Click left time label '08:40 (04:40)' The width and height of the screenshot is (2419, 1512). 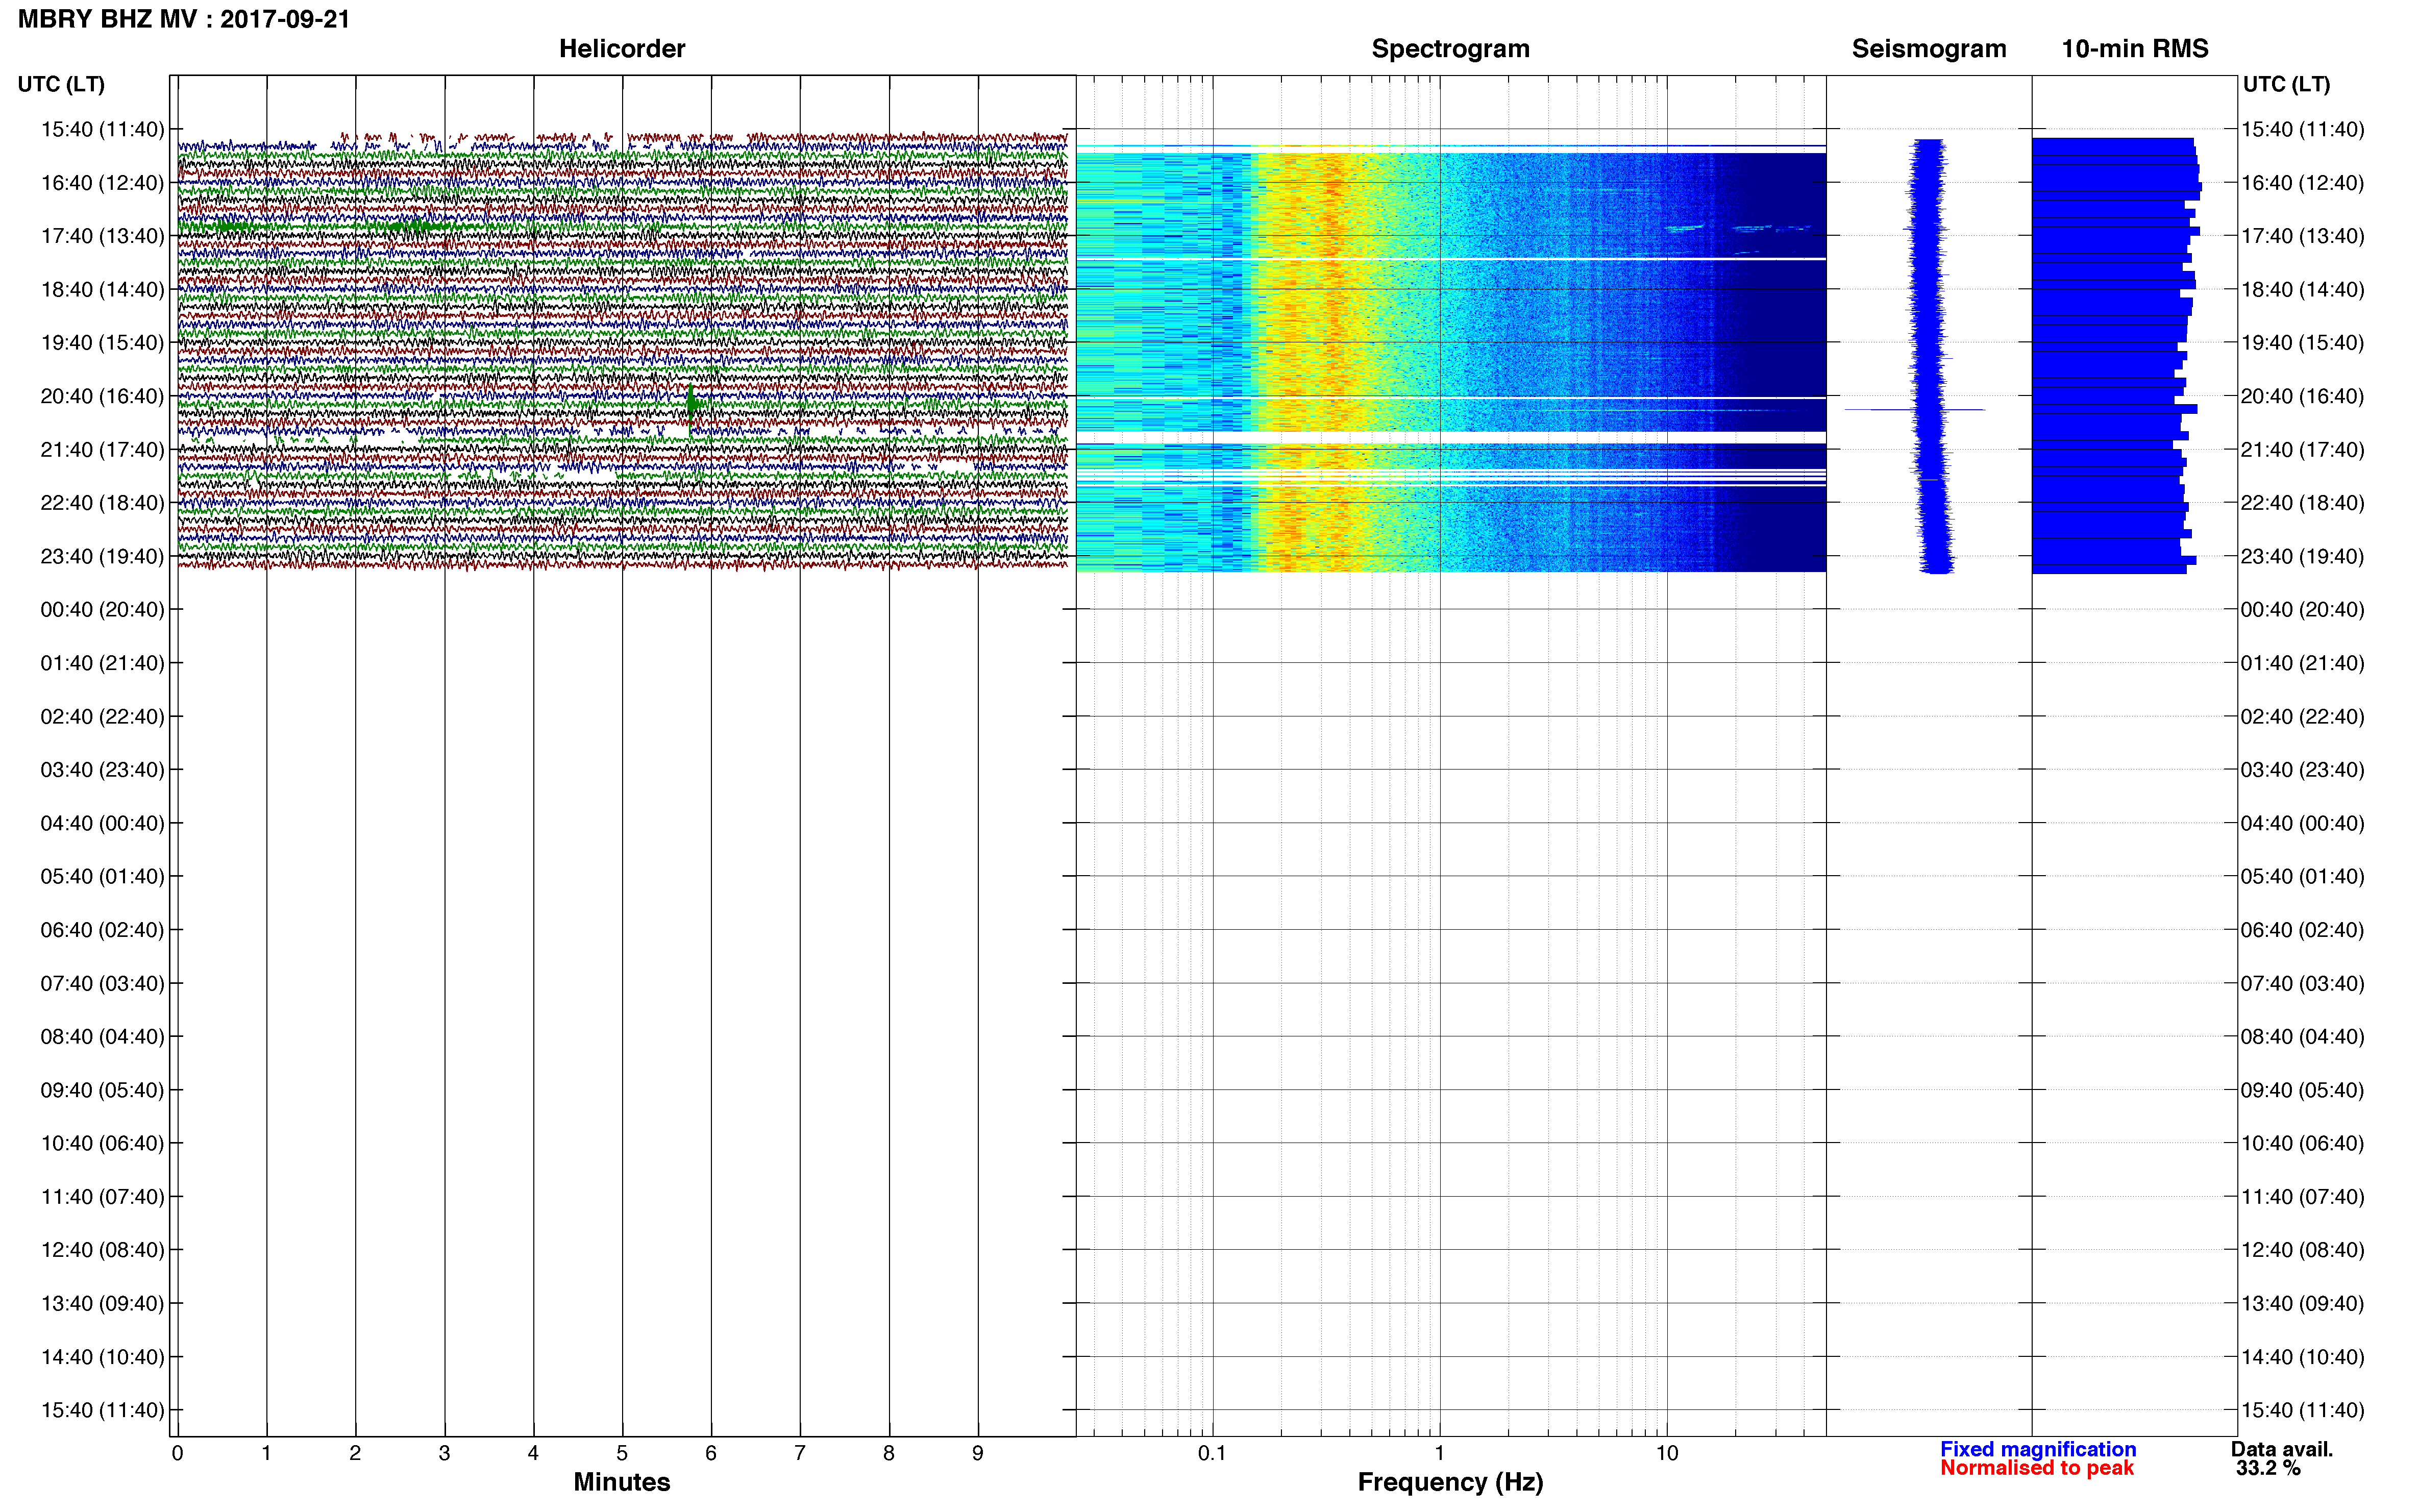coord(102,1036)
